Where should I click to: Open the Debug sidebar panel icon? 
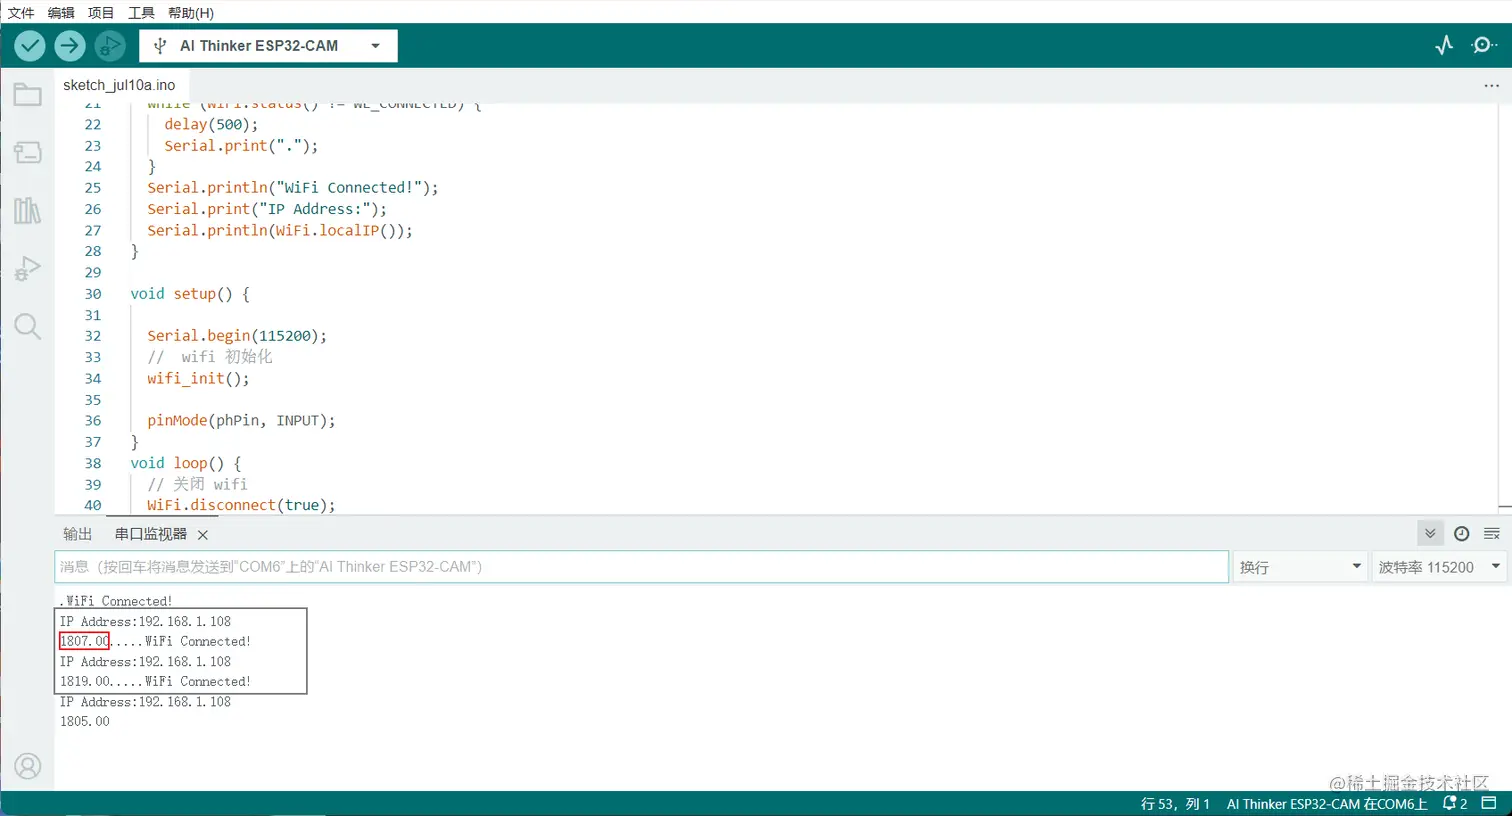coord(28,268)
